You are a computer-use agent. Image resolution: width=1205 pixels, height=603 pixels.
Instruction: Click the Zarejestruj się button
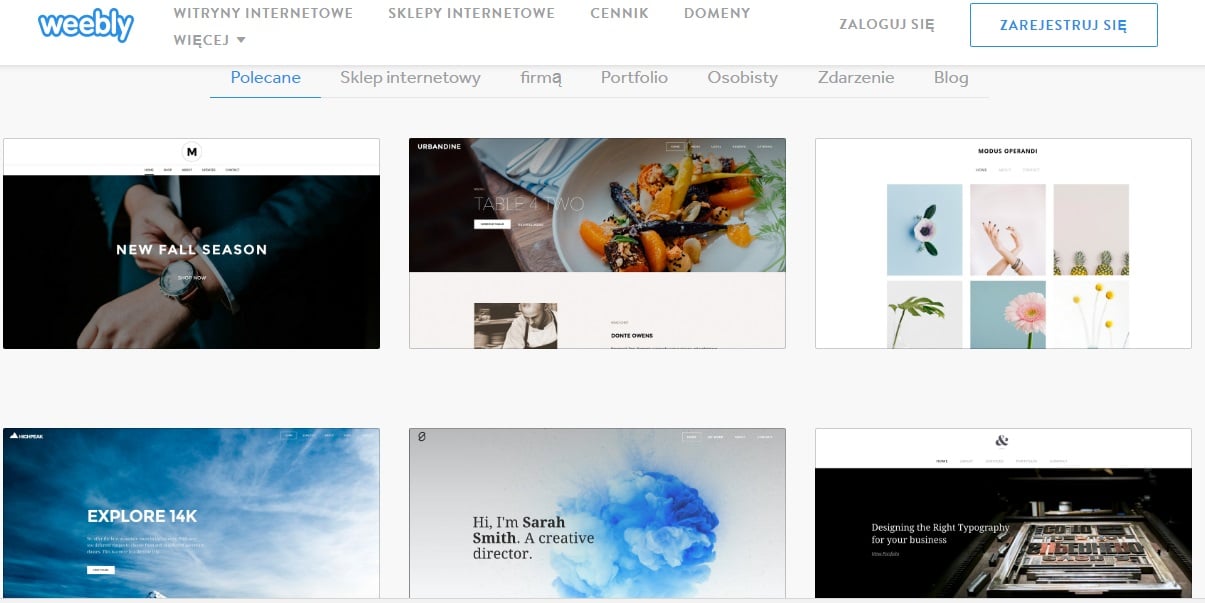pos(1063,25)
